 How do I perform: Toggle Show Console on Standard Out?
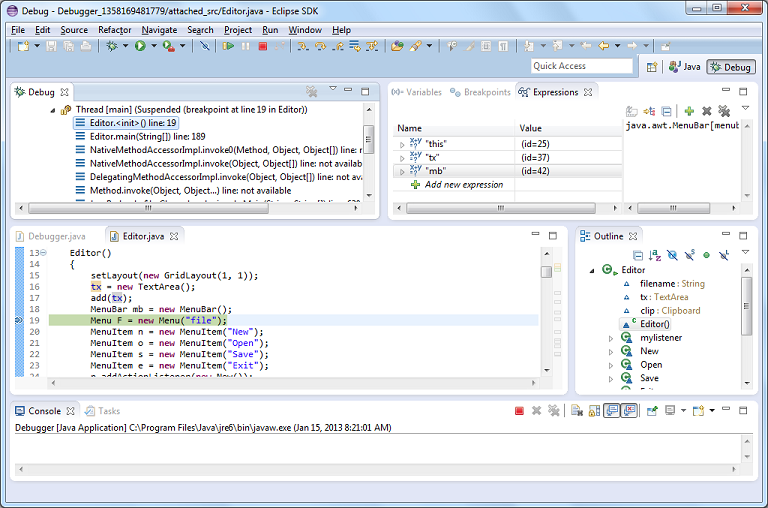pyautogui.click(x=612, y=411)
